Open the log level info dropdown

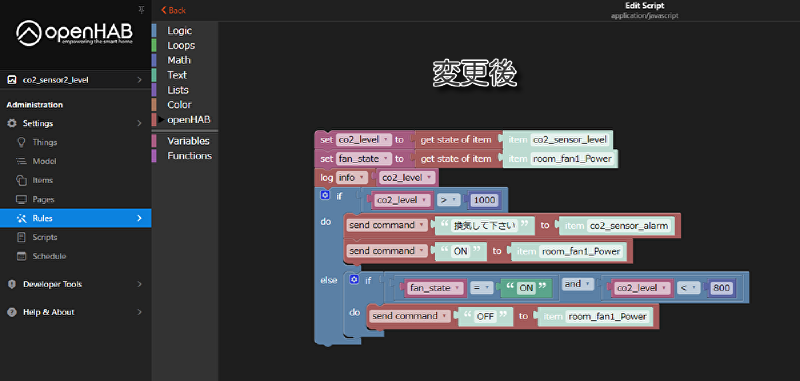(352, 177)
